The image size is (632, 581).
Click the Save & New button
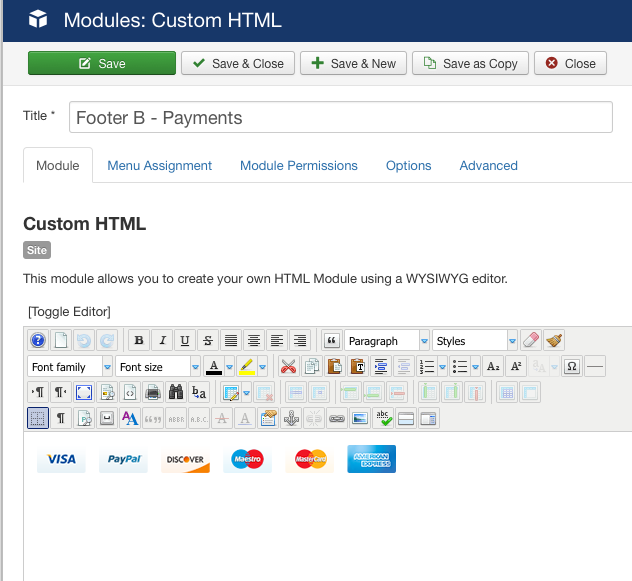click(x=353, y=63)
